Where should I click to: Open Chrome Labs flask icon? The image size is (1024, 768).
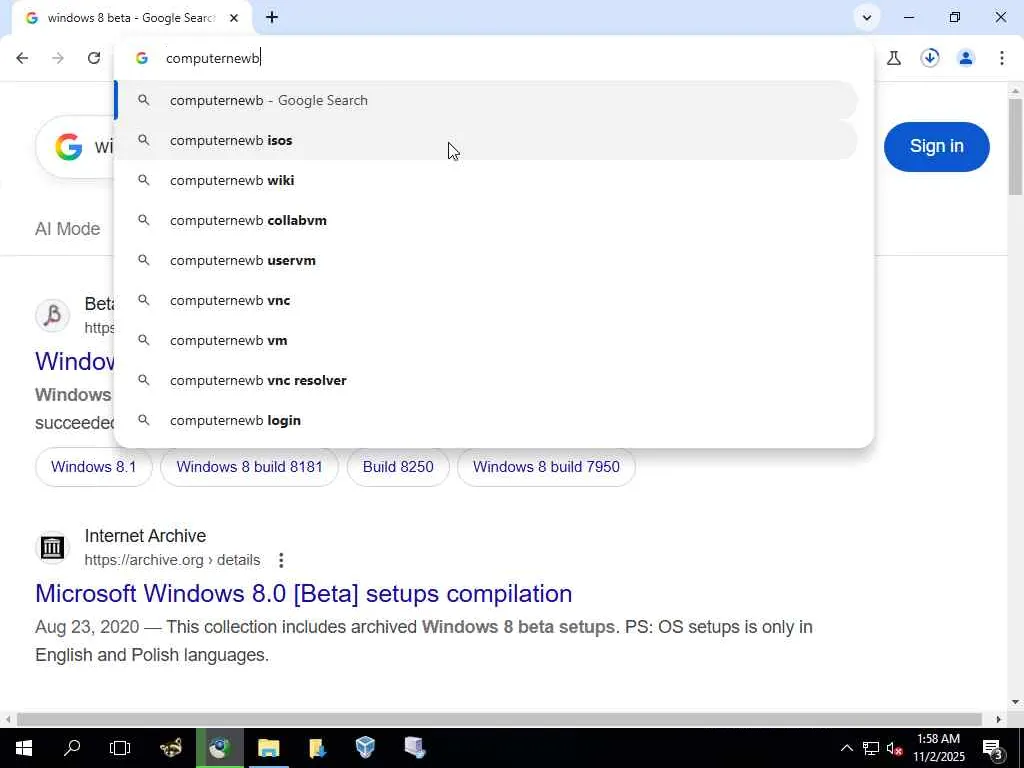(894, 58)
